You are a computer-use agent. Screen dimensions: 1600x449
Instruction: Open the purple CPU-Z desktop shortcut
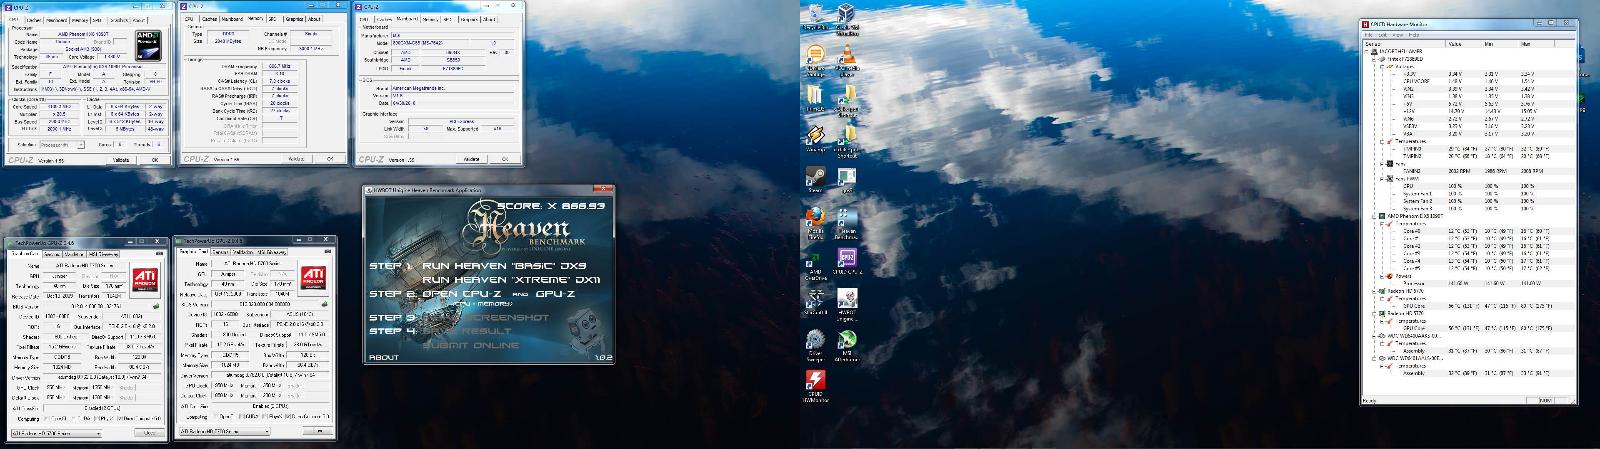click(847, 258)
